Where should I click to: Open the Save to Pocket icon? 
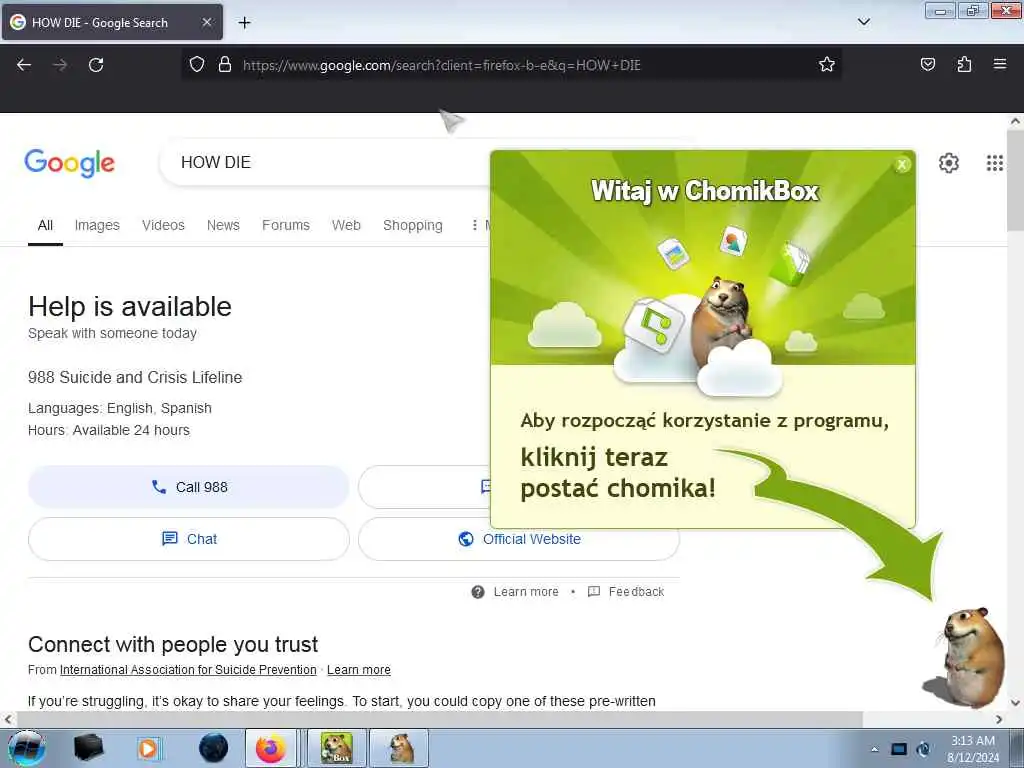(928, 65)
